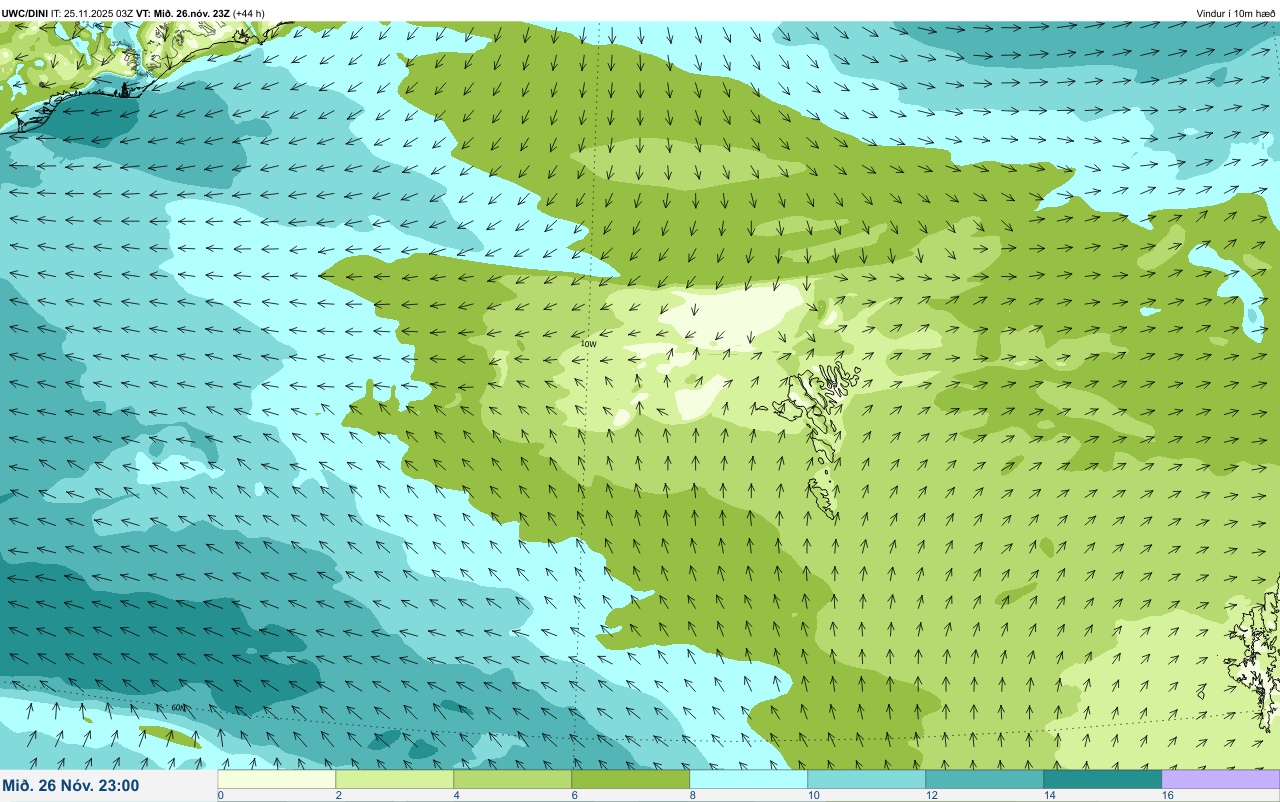Pick the 4–6 light green legend swatch
Screen dimensions: 1280x802
tap(512, 779)
